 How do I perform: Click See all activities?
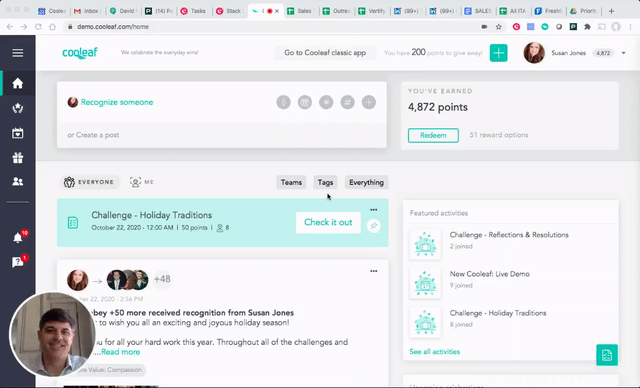point(434,352)
